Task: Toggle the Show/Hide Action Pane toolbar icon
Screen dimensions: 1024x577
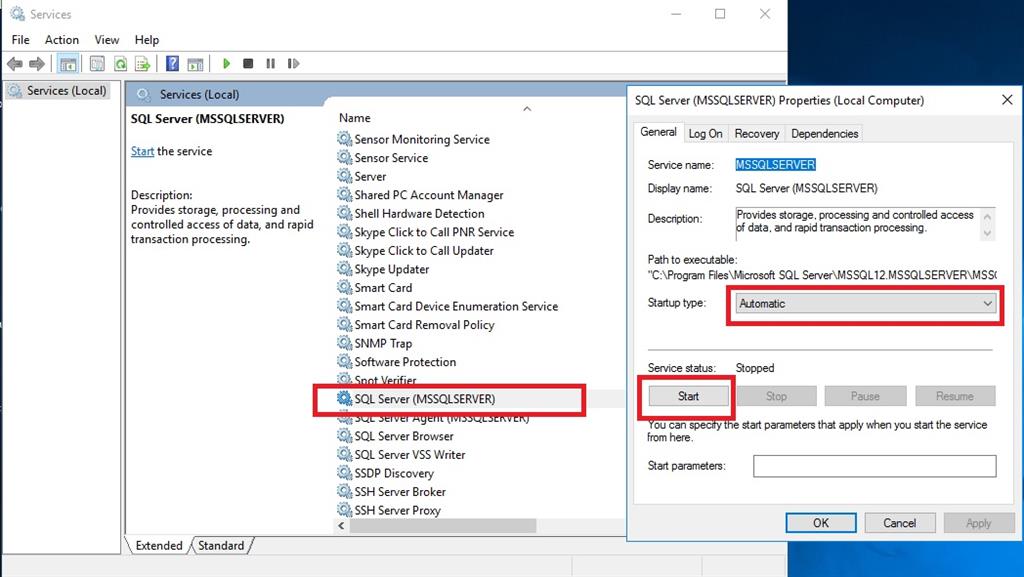Action: tap(195, 63)
